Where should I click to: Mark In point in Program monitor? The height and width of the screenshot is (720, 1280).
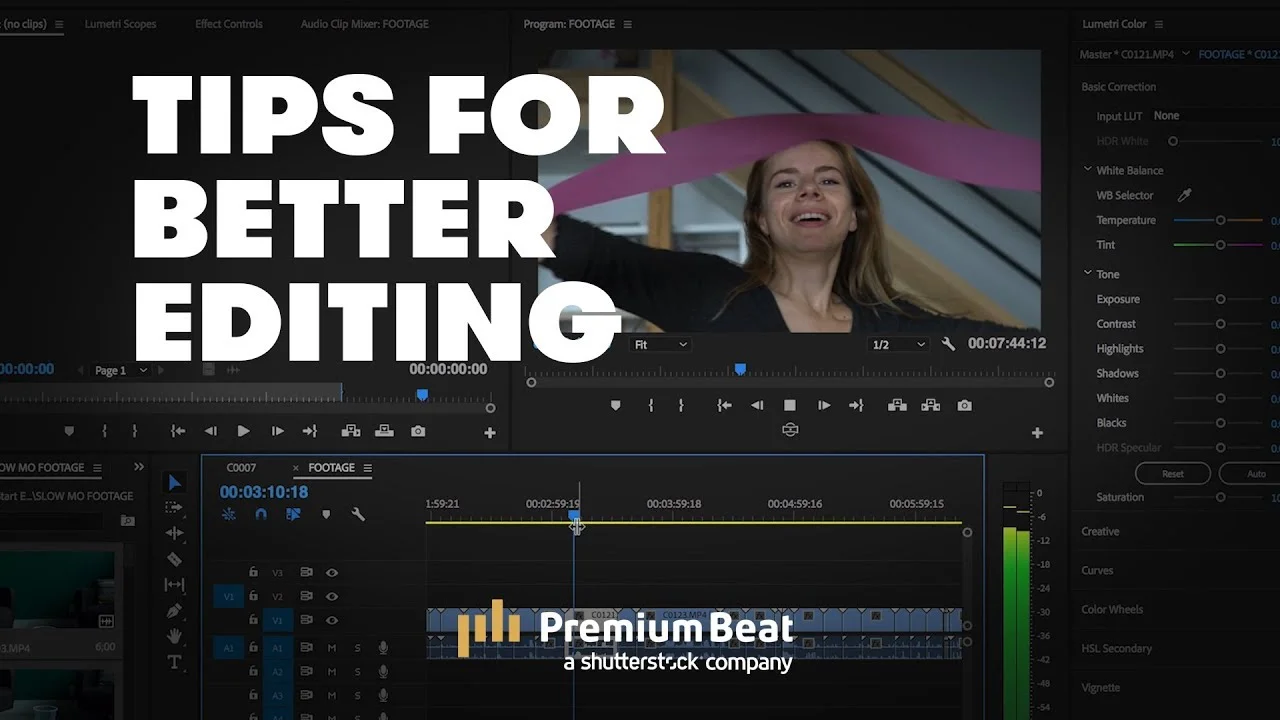[650, 405]
